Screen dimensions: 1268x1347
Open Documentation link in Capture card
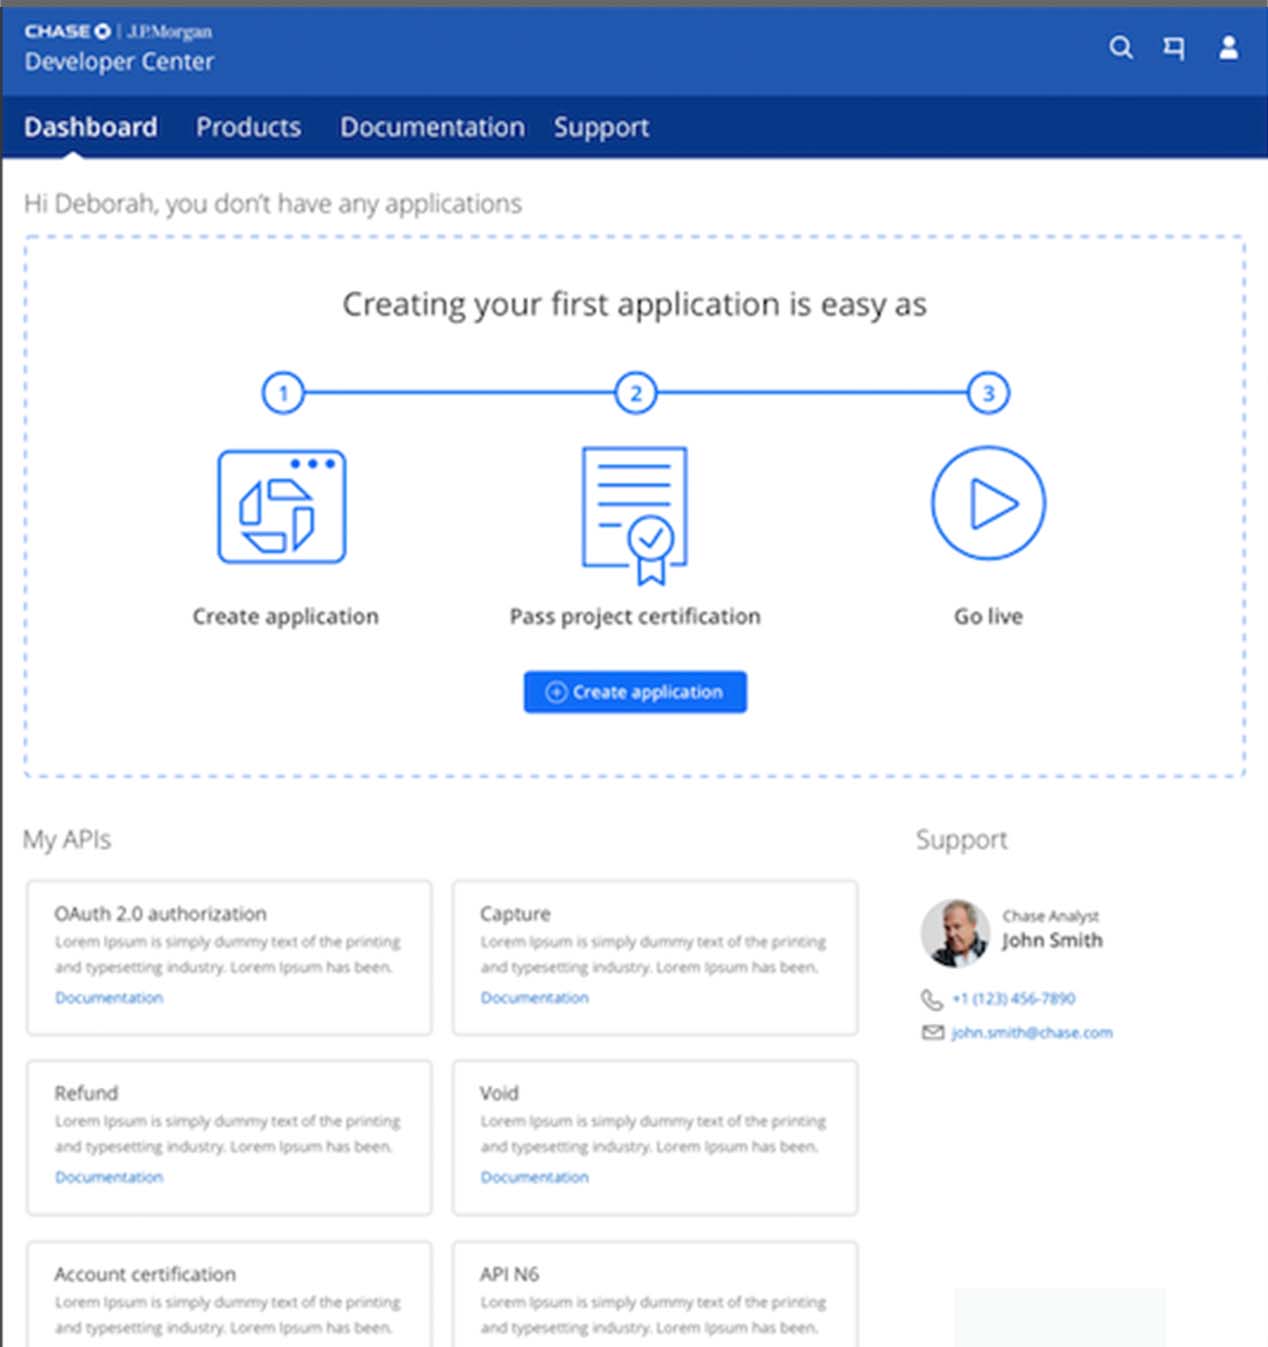[x=534, y=998]
